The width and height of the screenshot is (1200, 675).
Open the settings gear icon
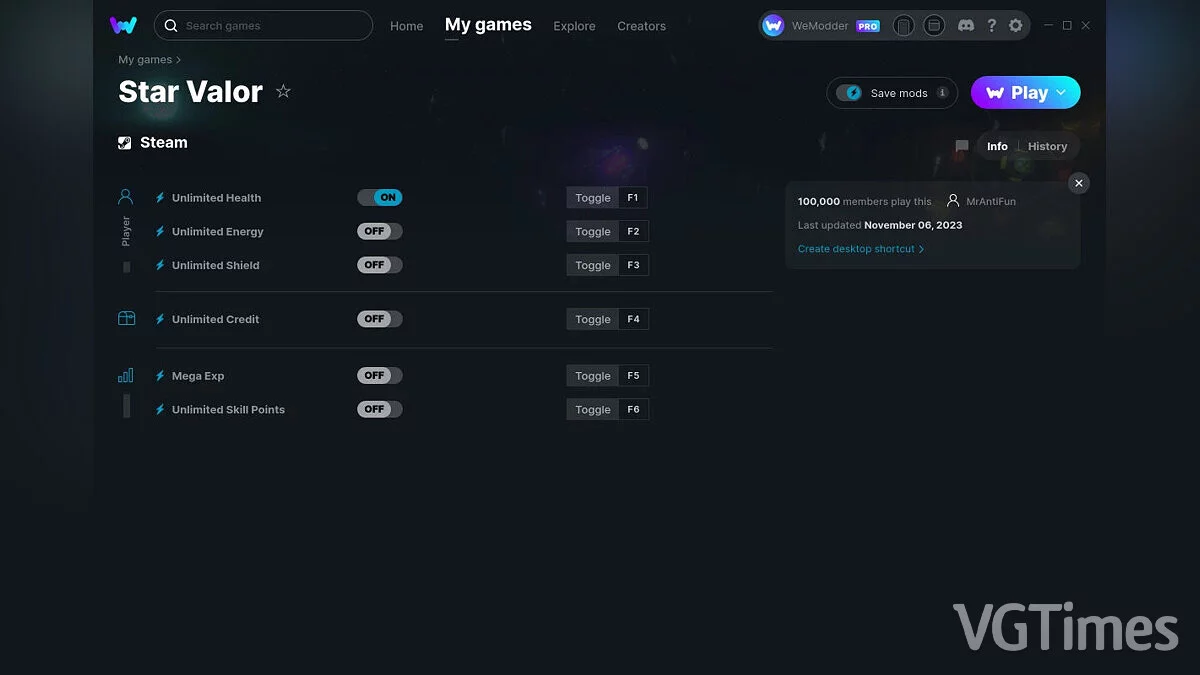click(1016, 26)
